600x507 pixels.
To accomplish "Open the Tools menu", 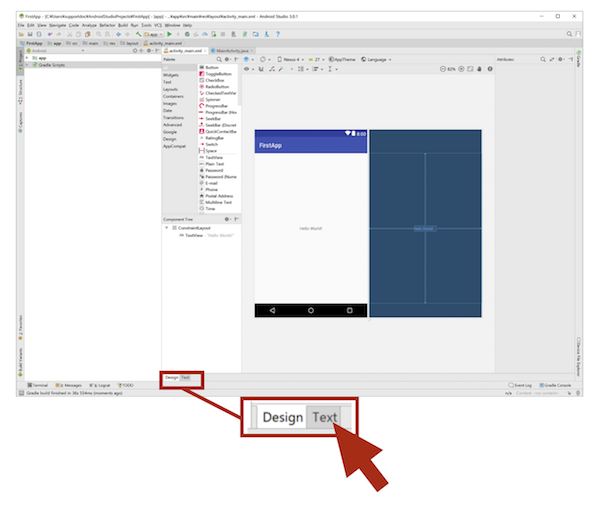I will [147, 25].
